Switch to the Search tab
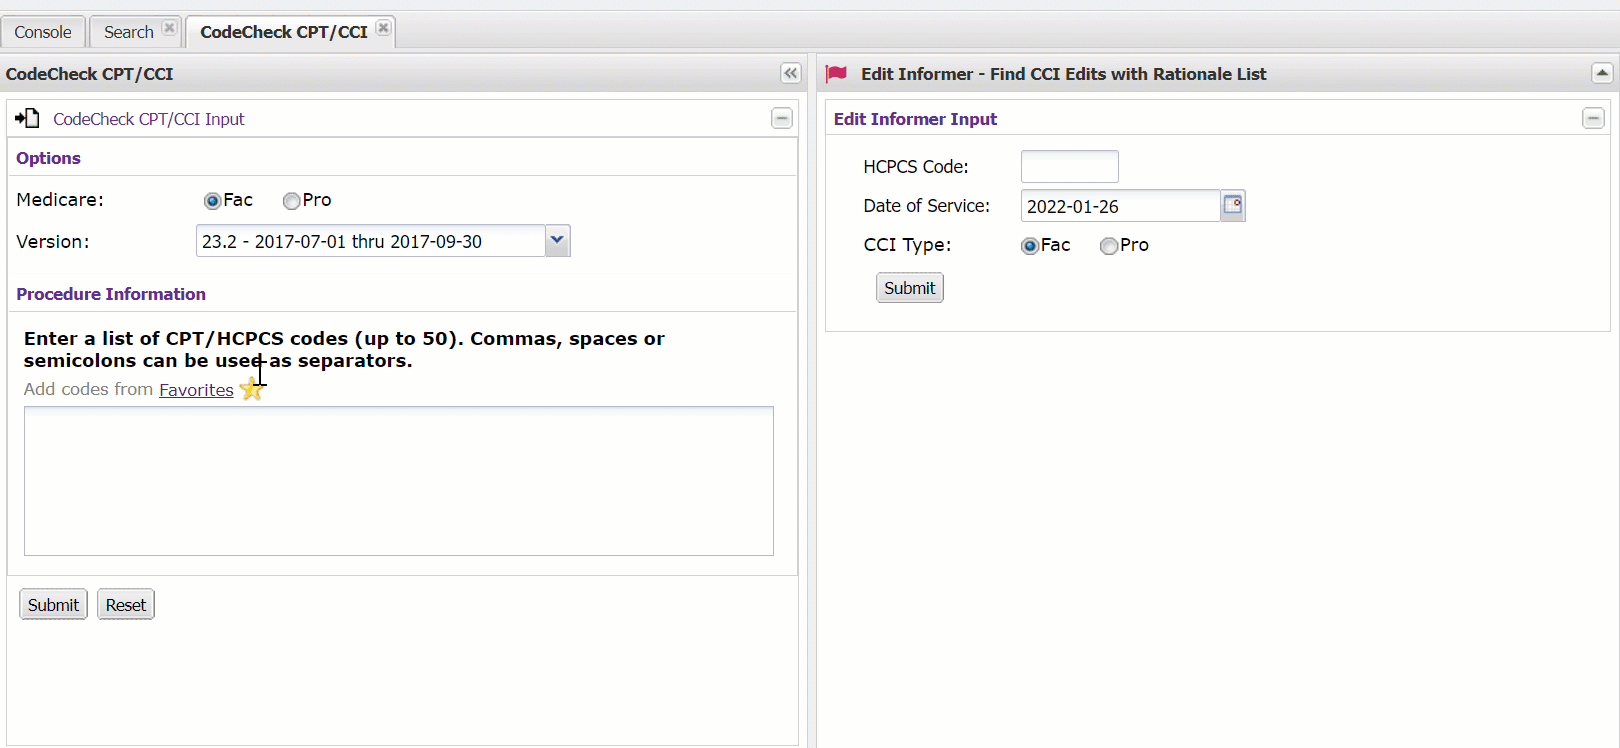Viewport: 1620px width, 748px height. click(x=128, y=32)
